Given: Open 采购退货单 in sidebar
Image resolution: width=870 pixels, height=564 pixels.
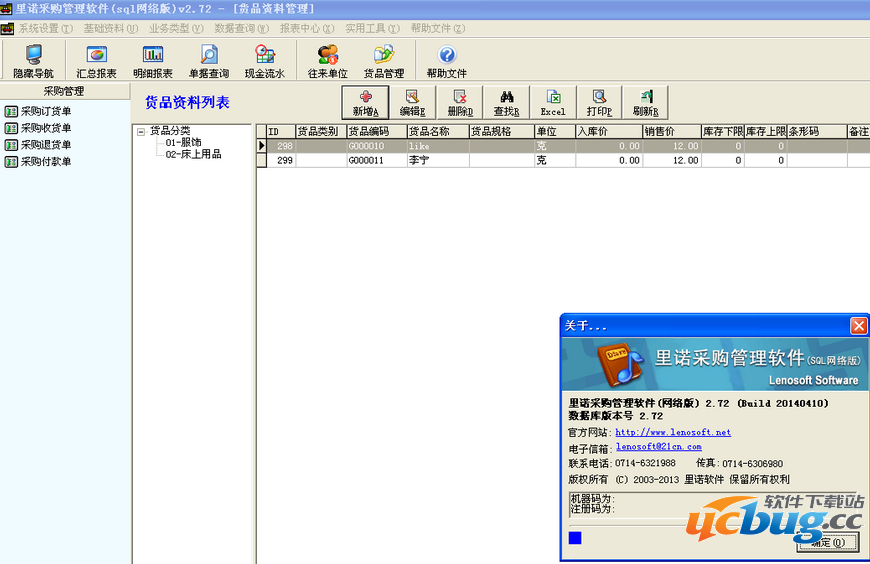Looking at the screenshot, I should tap(38, 145).
